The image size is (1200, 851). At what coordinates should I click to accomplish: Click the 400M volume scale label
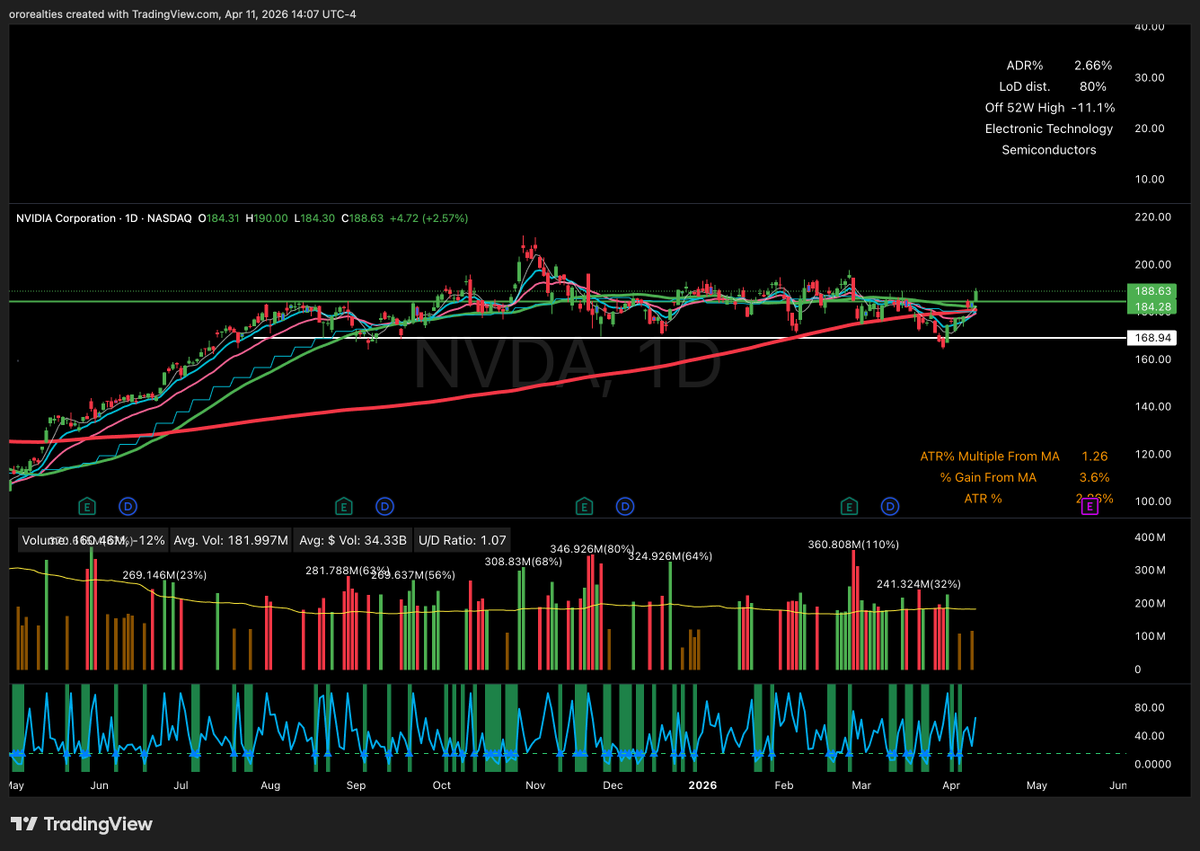(x=1151, y=539)
